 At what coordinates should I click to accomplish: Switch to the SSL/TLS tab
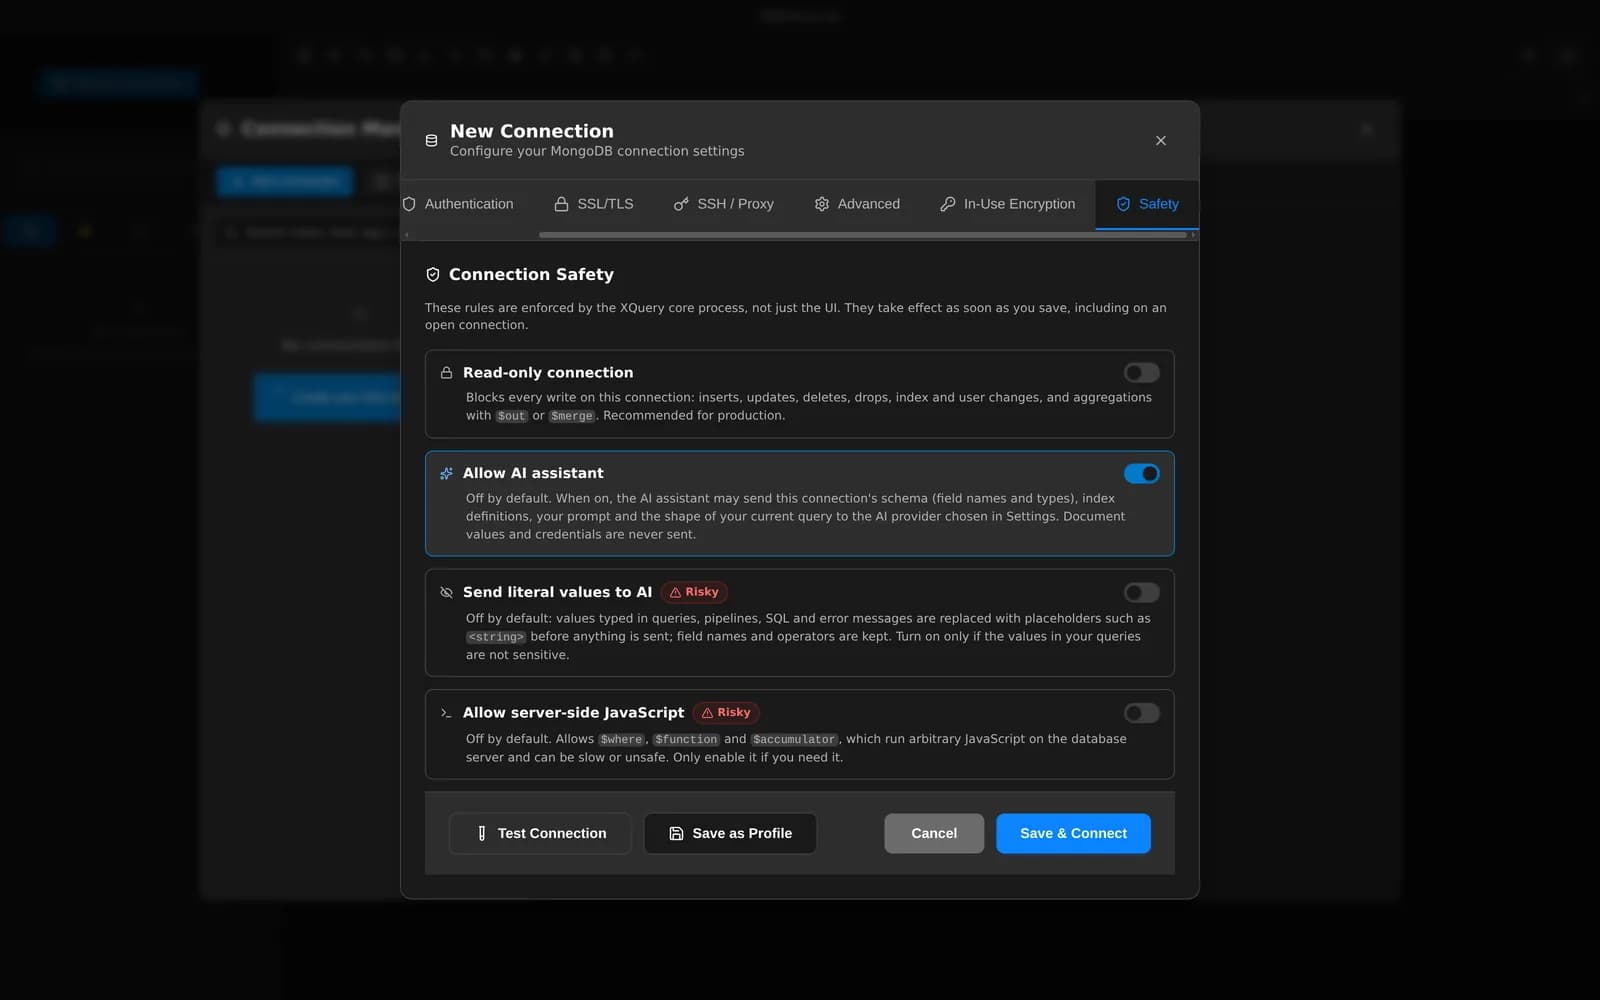click(594, 204)
